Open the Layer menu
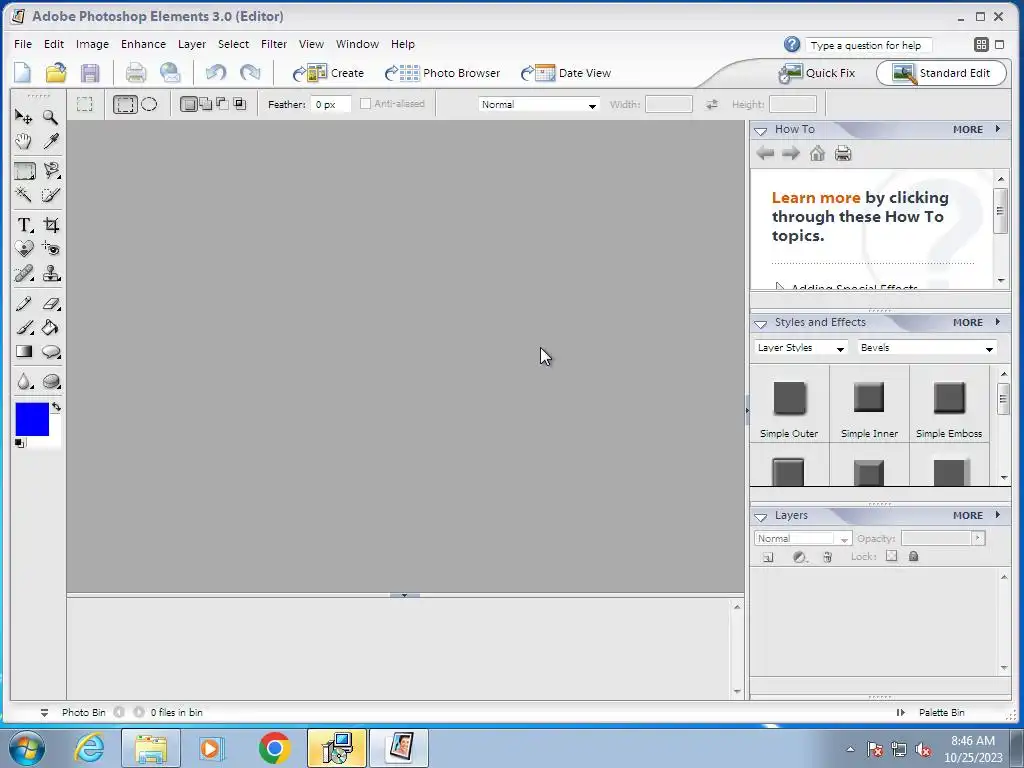This screenshot has width=1024, height=768. (x=192, y=44)
